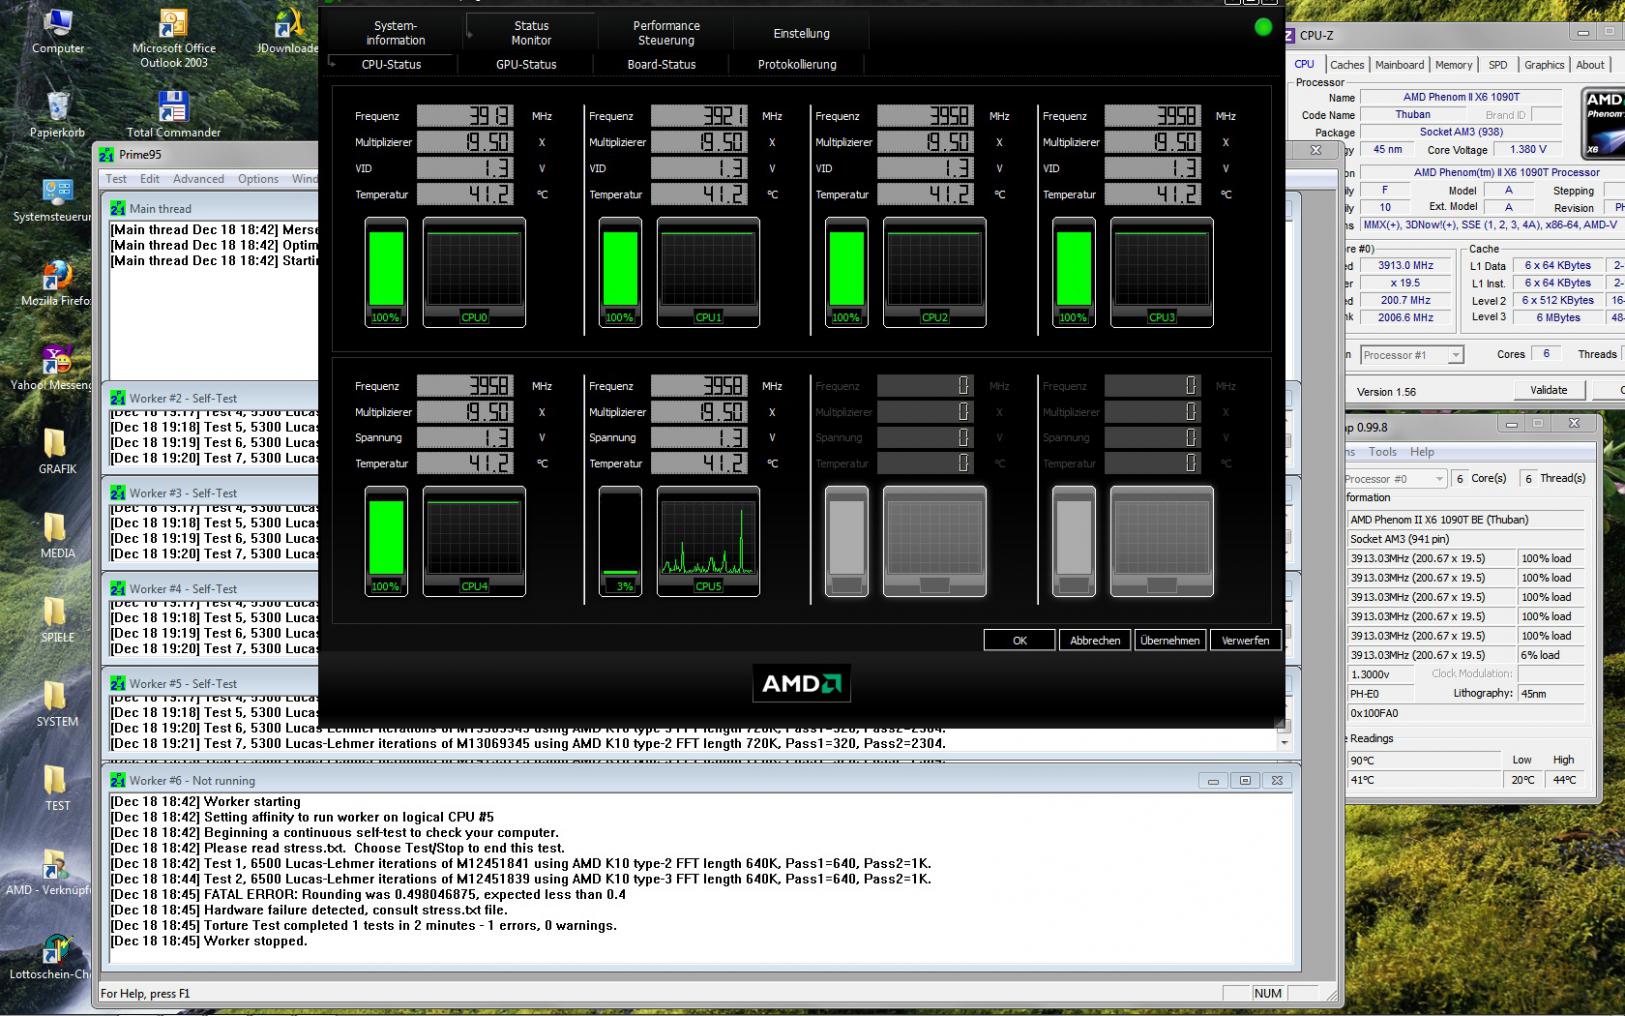
Task: Click the "6% load" row in Core Temp
Action: (x=1466, y=655)
